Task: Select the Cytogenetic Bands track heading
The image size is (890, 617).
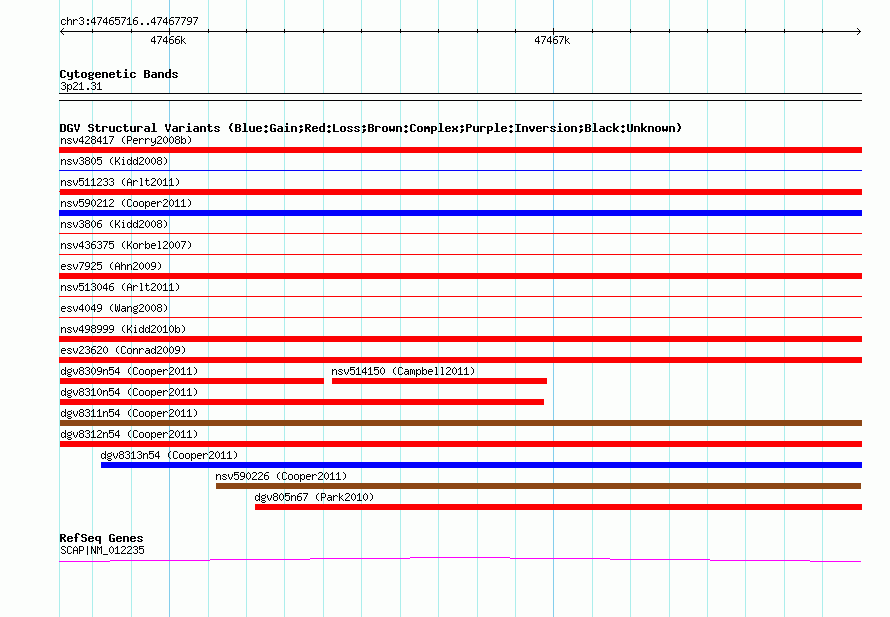Action: 119,74
